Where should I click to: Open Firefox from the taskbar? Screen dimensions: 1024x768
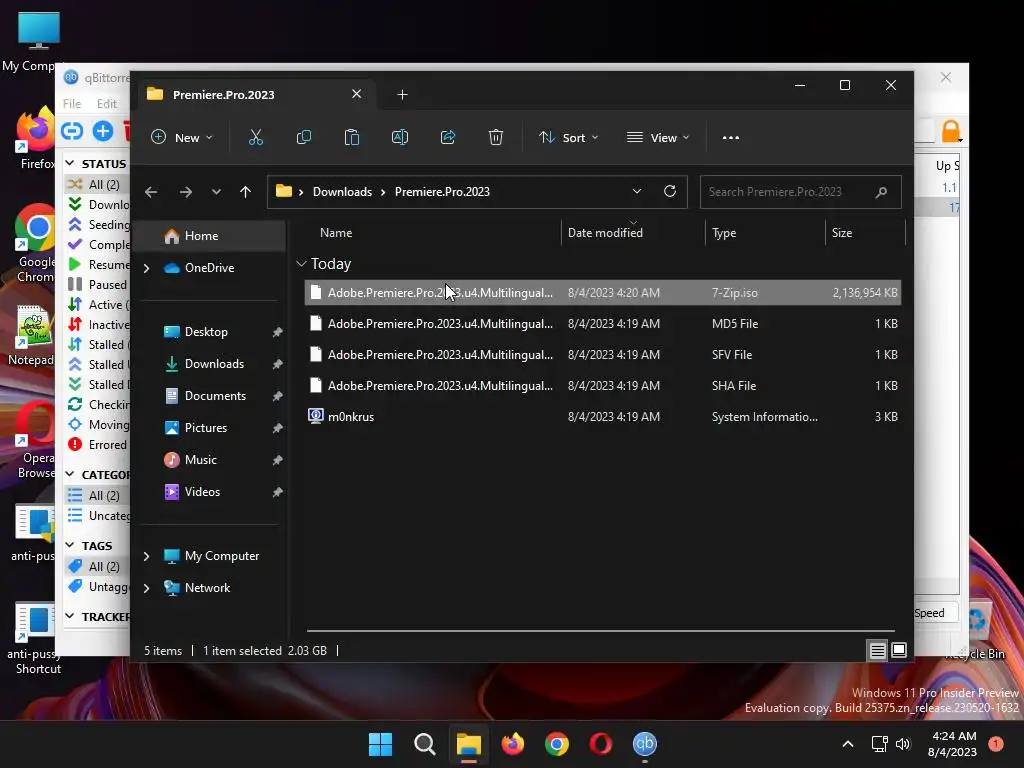513,744
